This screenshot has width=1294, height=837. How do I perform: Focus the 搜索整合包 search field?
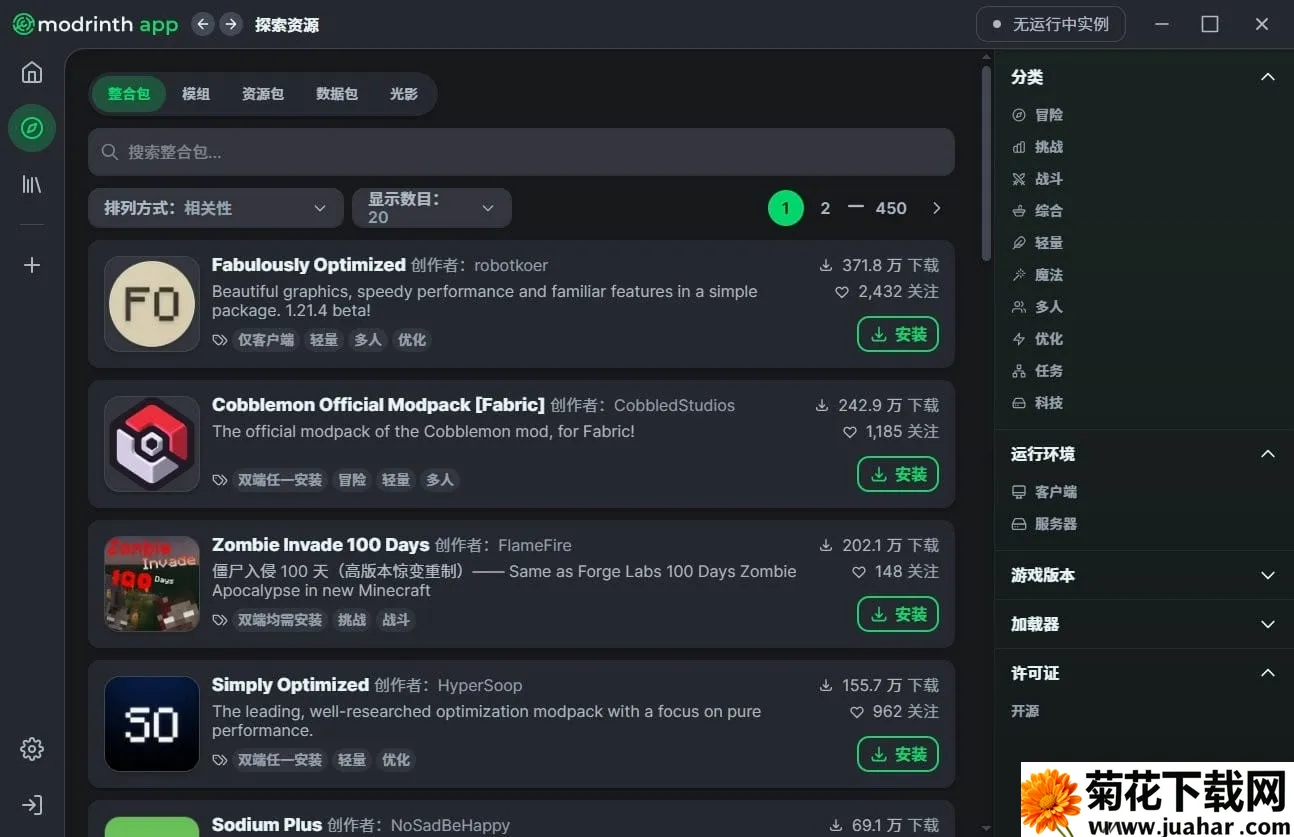click(x=521, y=152)
